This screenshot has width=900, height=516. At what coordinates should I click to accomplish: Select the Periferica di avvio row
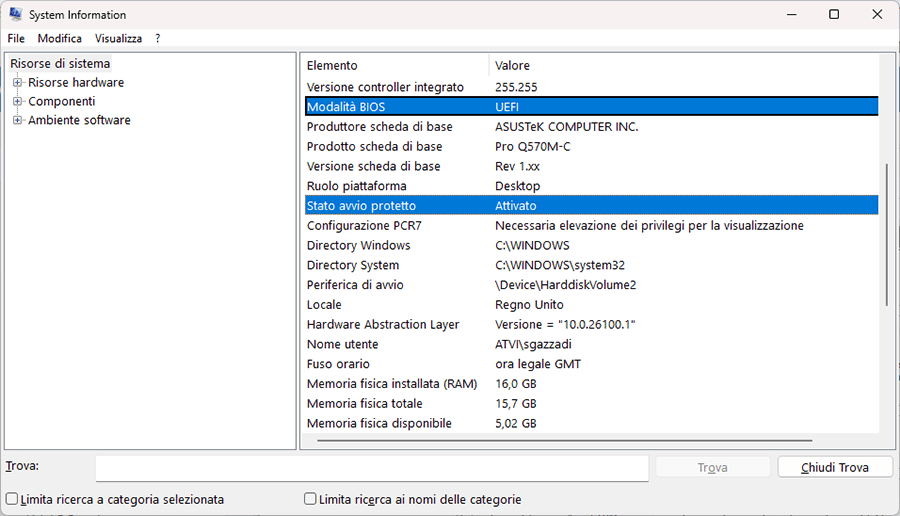[x=591, y=285]
